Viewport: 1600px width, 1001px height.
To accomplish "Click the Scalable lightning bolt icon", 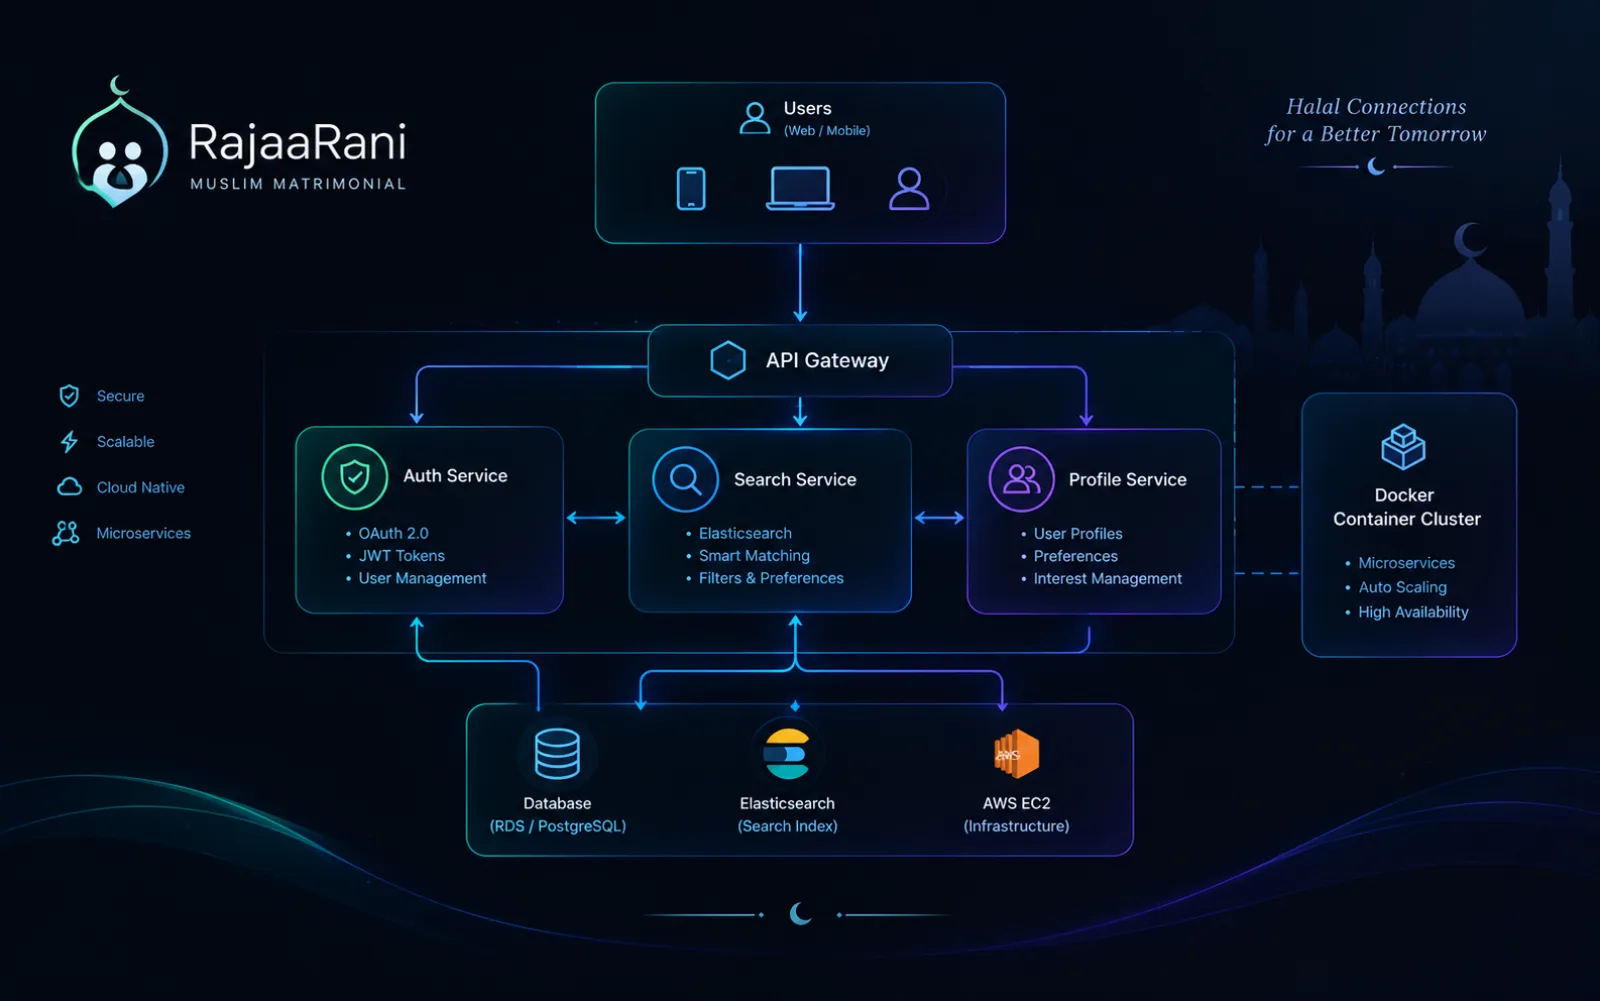I will click(69, 442).
